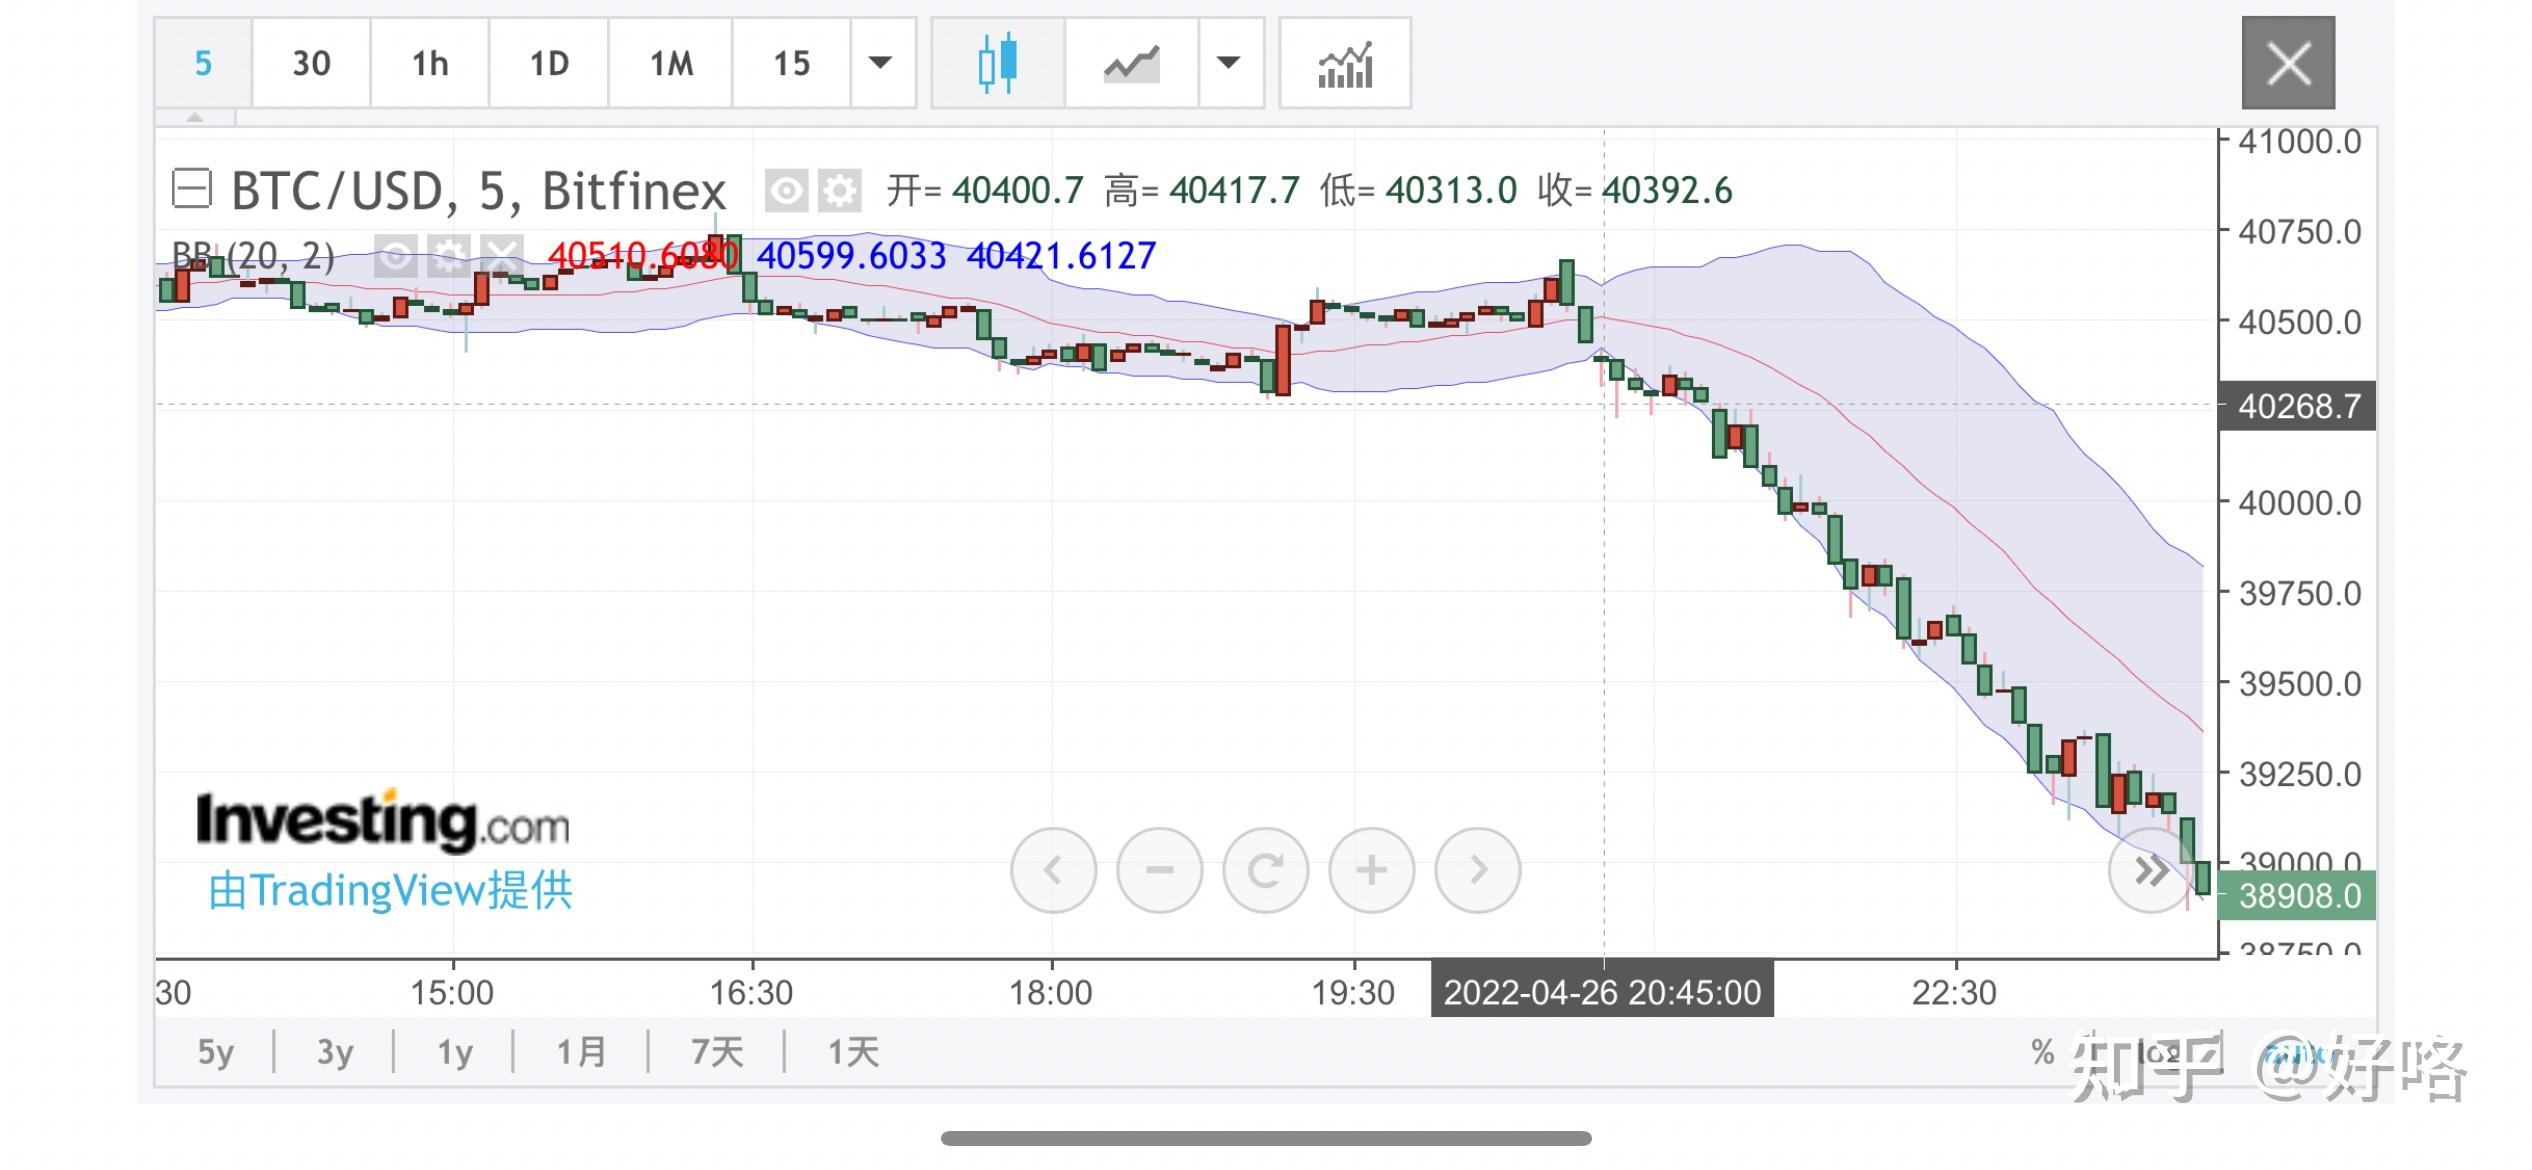Set range to 3y
This screenshot has width=2532, height=1170.
[335, 1052]
